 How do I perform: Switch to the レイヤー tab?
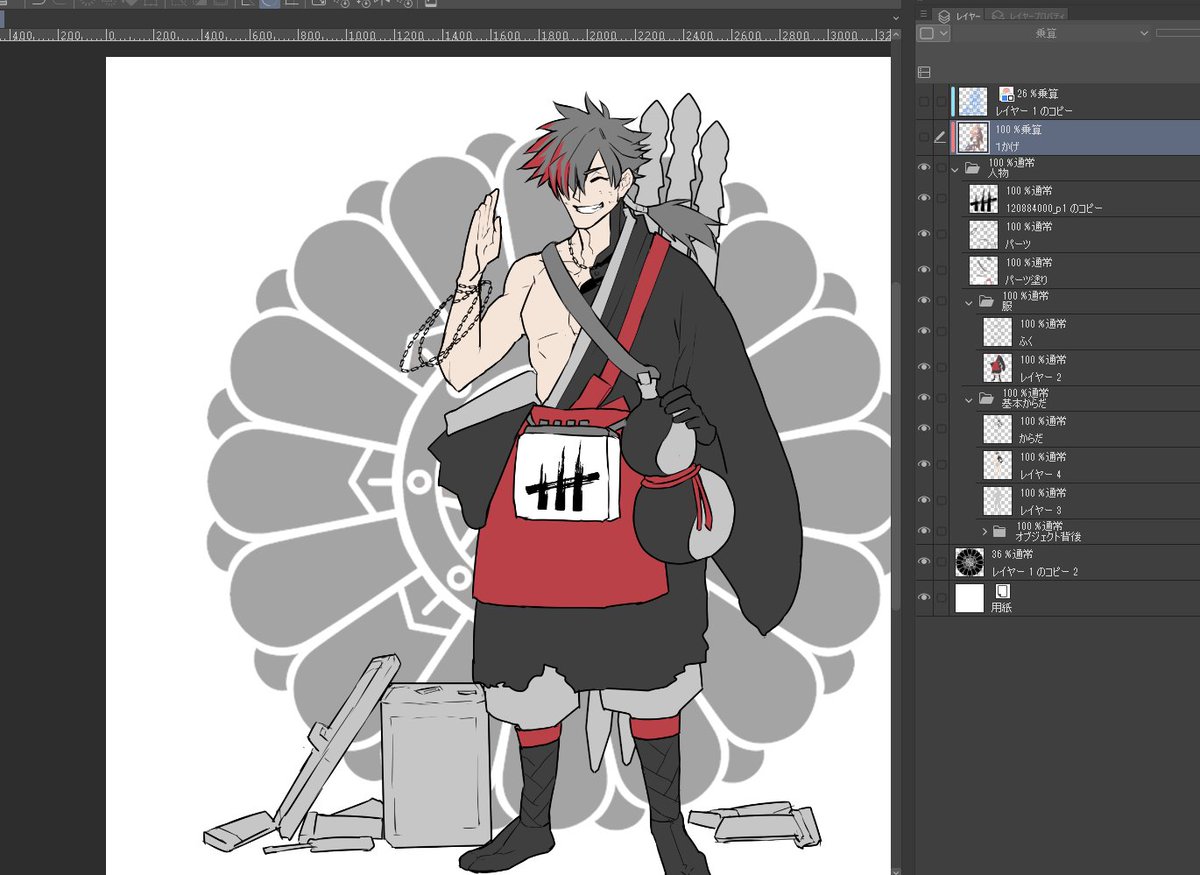tap(960, 16)
